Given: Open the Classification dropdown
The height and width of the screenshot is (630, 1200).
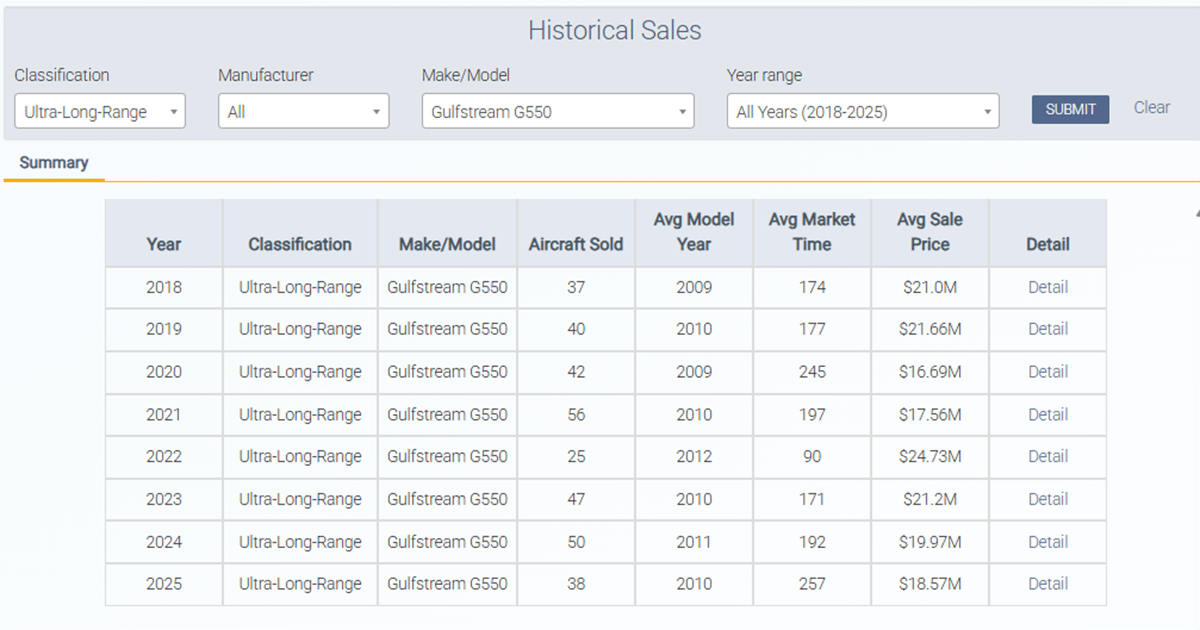Looking at the screenshot, I should pyautogui.click(x=99, y=111).
